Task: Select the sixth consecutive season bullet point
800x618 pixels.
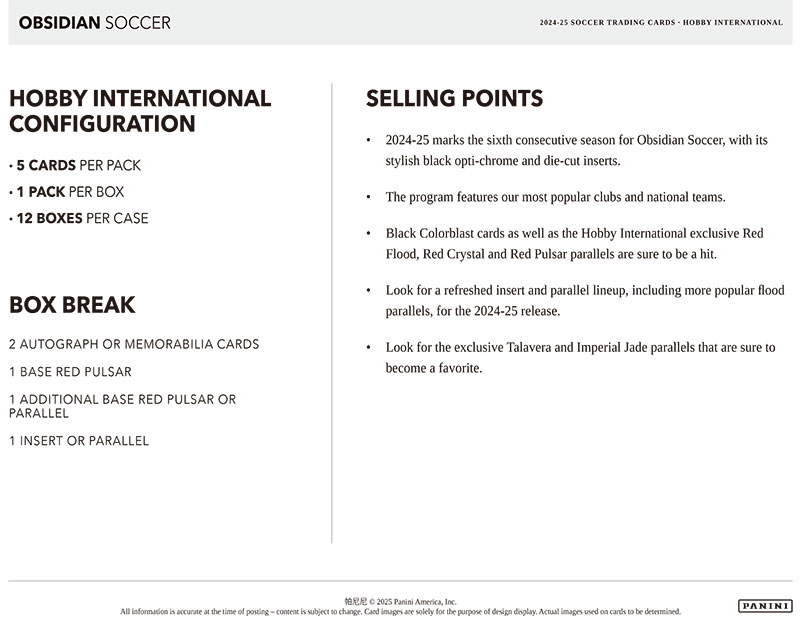Action: pos(576,150)
